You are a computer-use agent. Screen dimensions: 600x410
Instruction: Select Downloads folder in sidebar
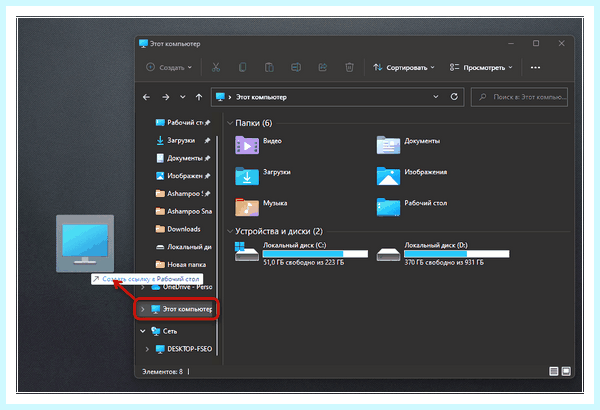(178, 229)
